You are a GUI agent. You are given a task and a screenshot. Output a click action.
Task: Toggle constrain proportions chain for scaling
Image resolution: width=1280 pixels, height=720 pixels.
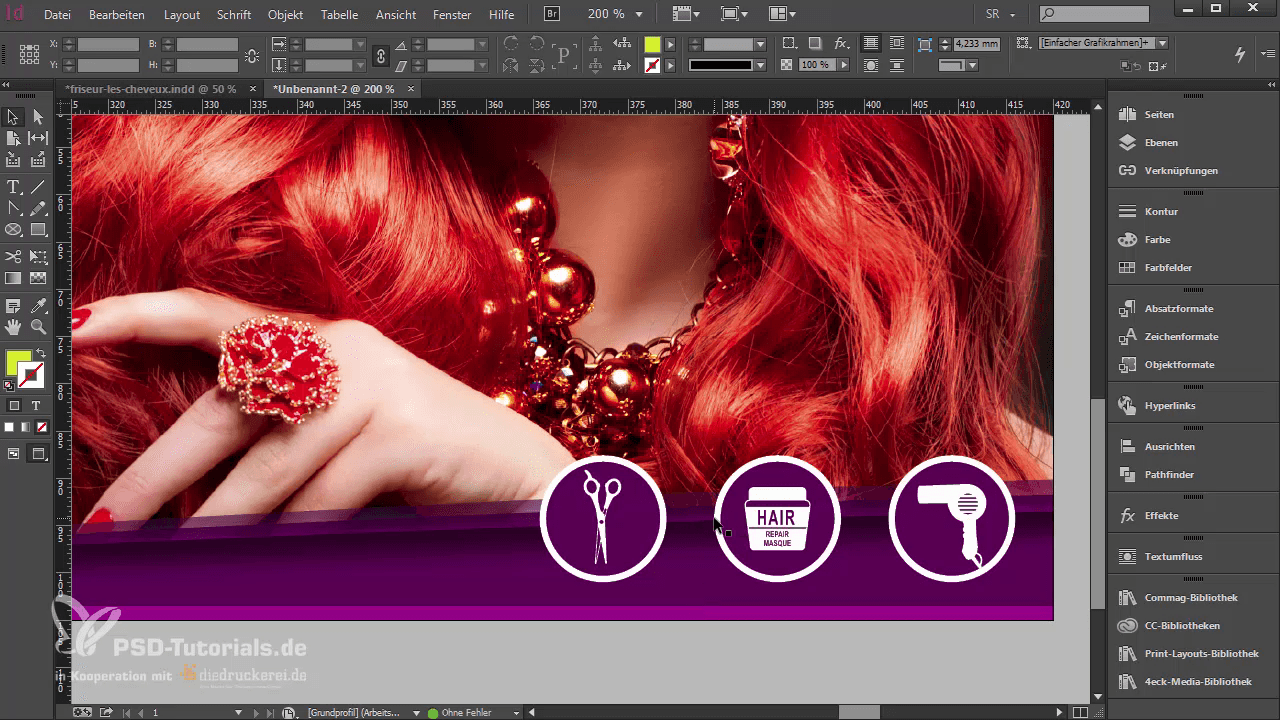380,56
